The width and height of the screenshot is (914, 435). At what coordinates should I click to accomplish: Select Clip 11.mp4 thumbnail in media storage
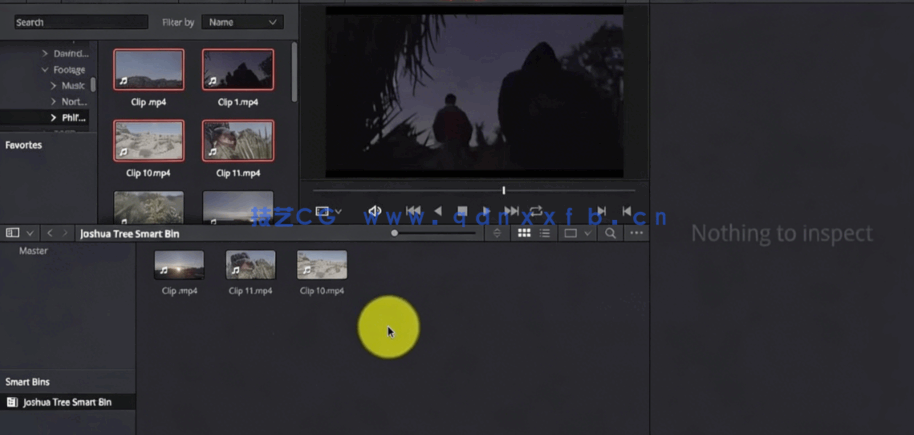238,141
